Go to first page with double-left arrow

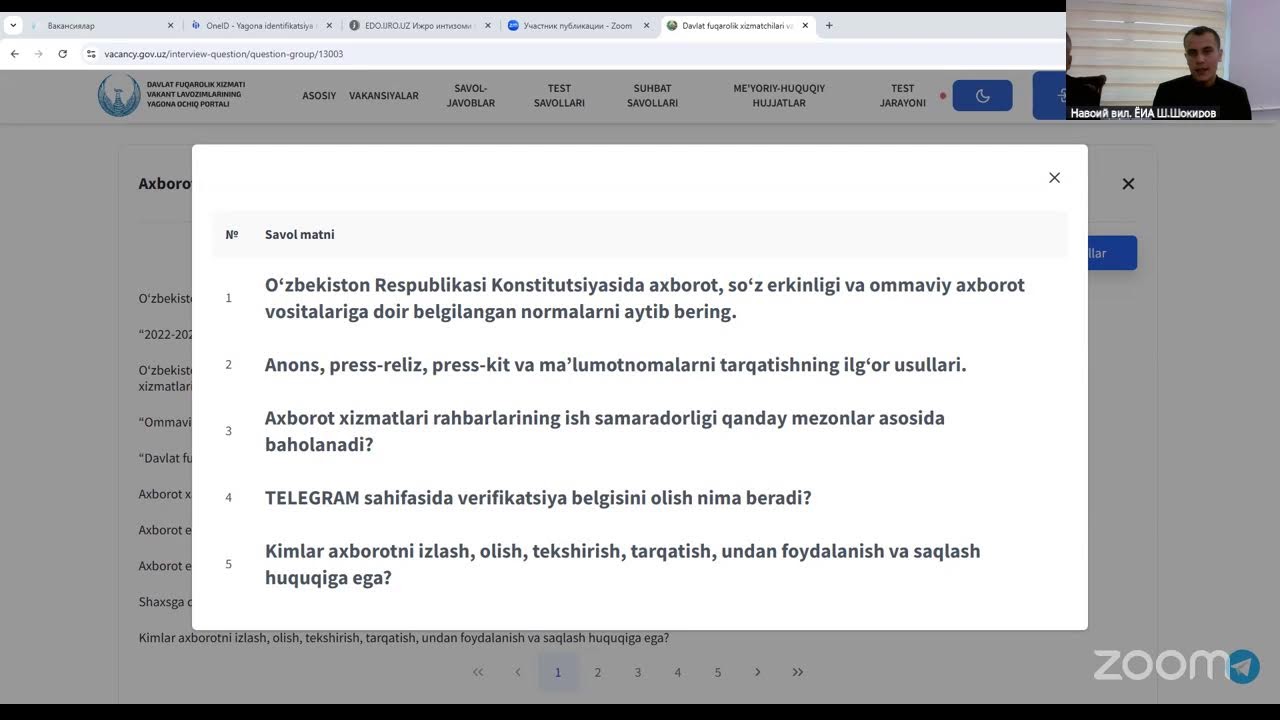[x=478, y=672]
